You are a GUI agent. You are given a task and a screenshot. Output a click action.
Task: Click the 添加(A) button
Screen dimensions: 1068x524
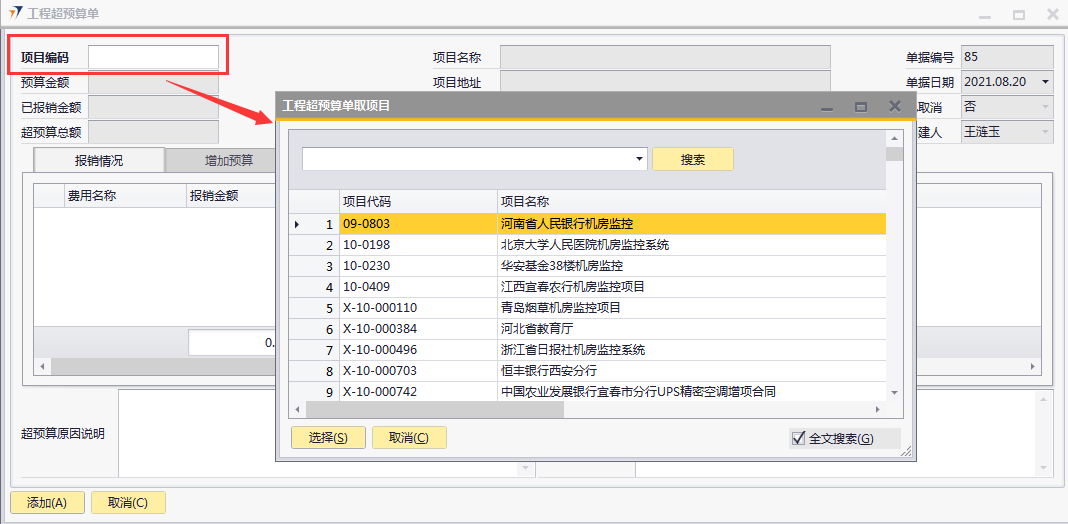click(x=47, y=503)
